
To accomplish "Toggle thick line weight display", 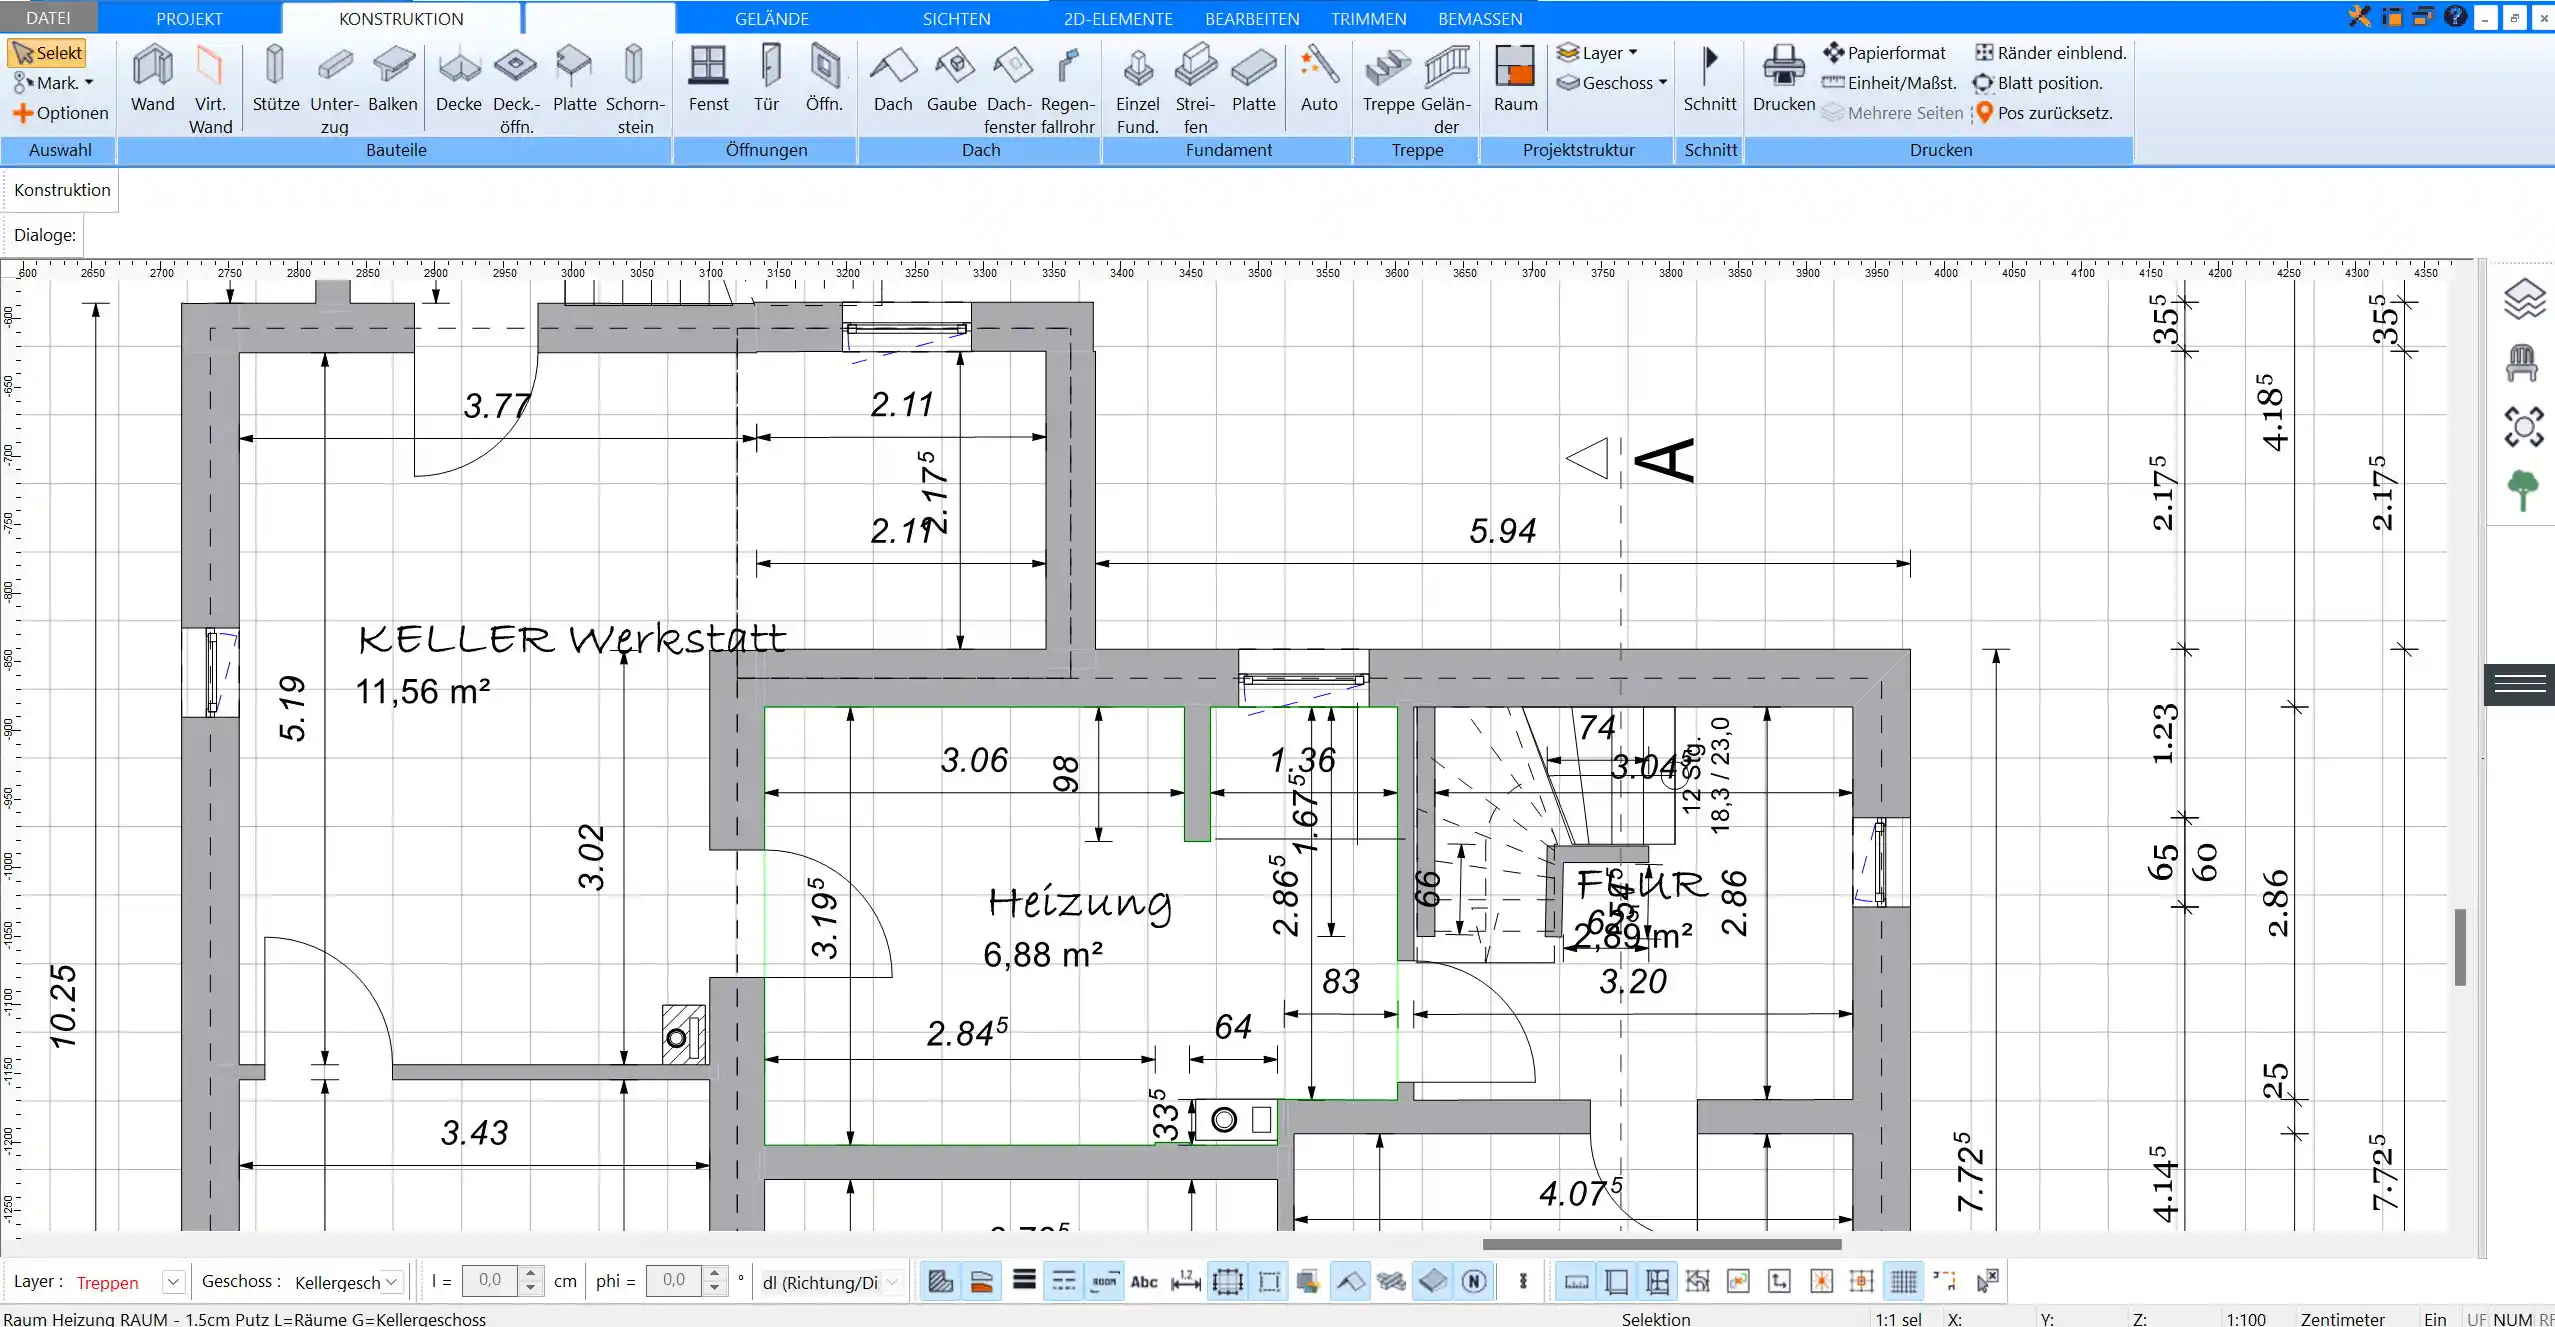I will [1023, 1282].
